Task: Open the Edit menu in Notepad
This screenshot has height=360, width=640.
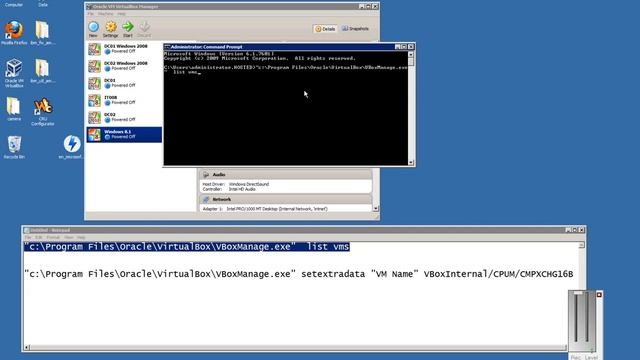Action: click(38, 237)
